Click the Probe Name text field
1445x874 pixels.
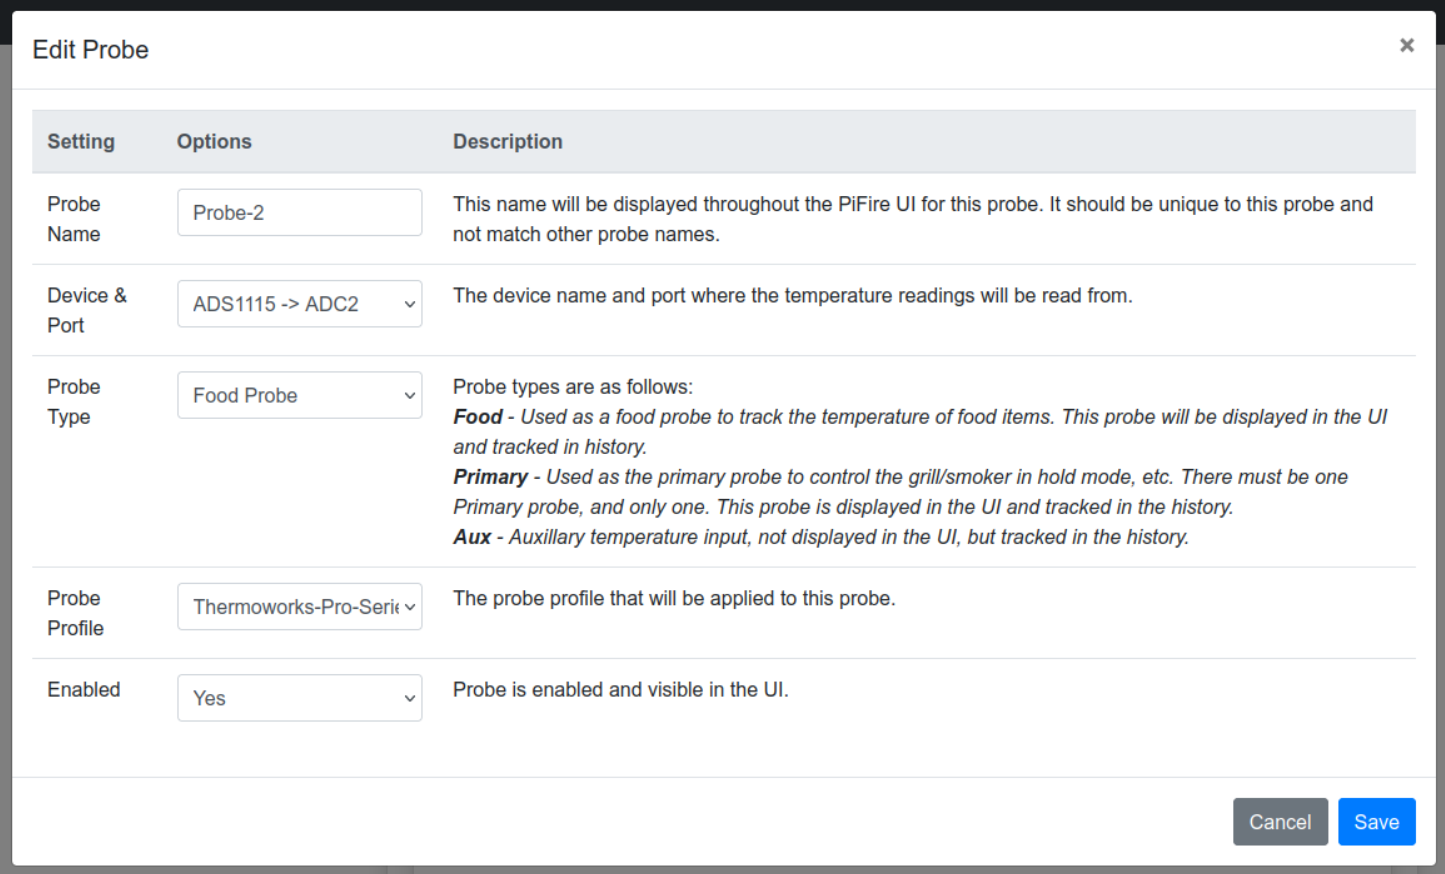coord(299,213)
